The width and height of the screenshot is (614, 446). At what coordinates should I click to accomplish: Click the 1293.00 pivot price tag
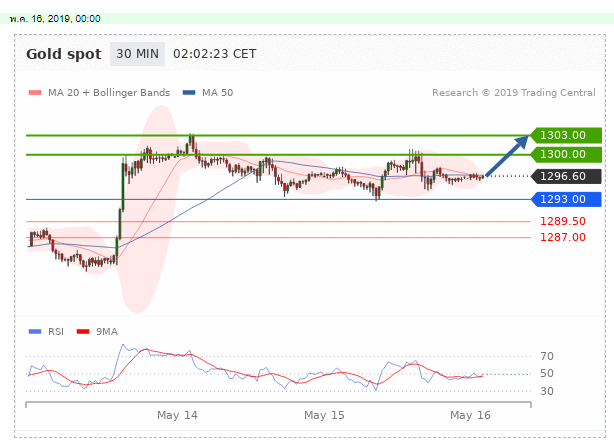[566, 199]
